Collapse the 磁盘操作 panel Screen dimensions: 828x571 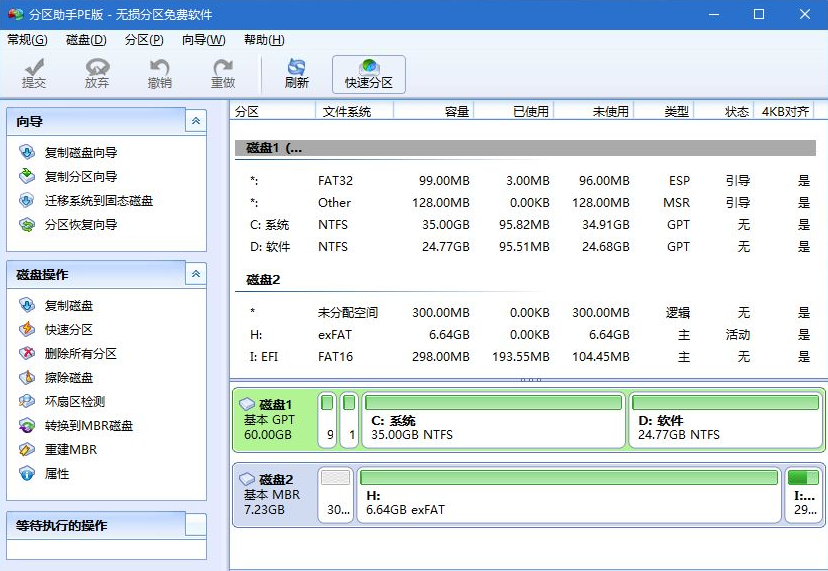pyautogui.click(x=196, y=274)
